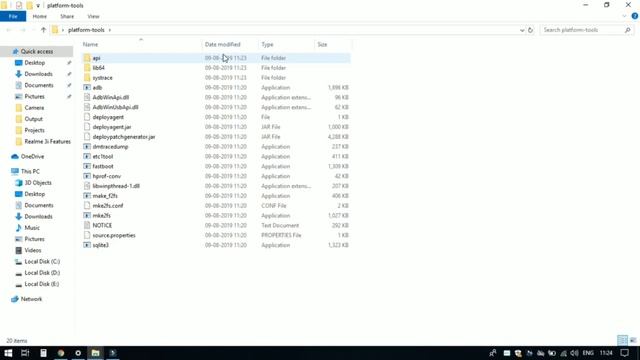Go up one folder level arrow
Image resolution: width=640 pixels, height=360 pixels.
(43, 30)
